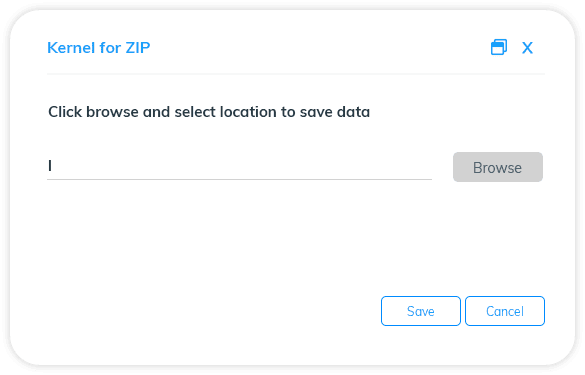Click the restore window icon in header

coord(498,47)
